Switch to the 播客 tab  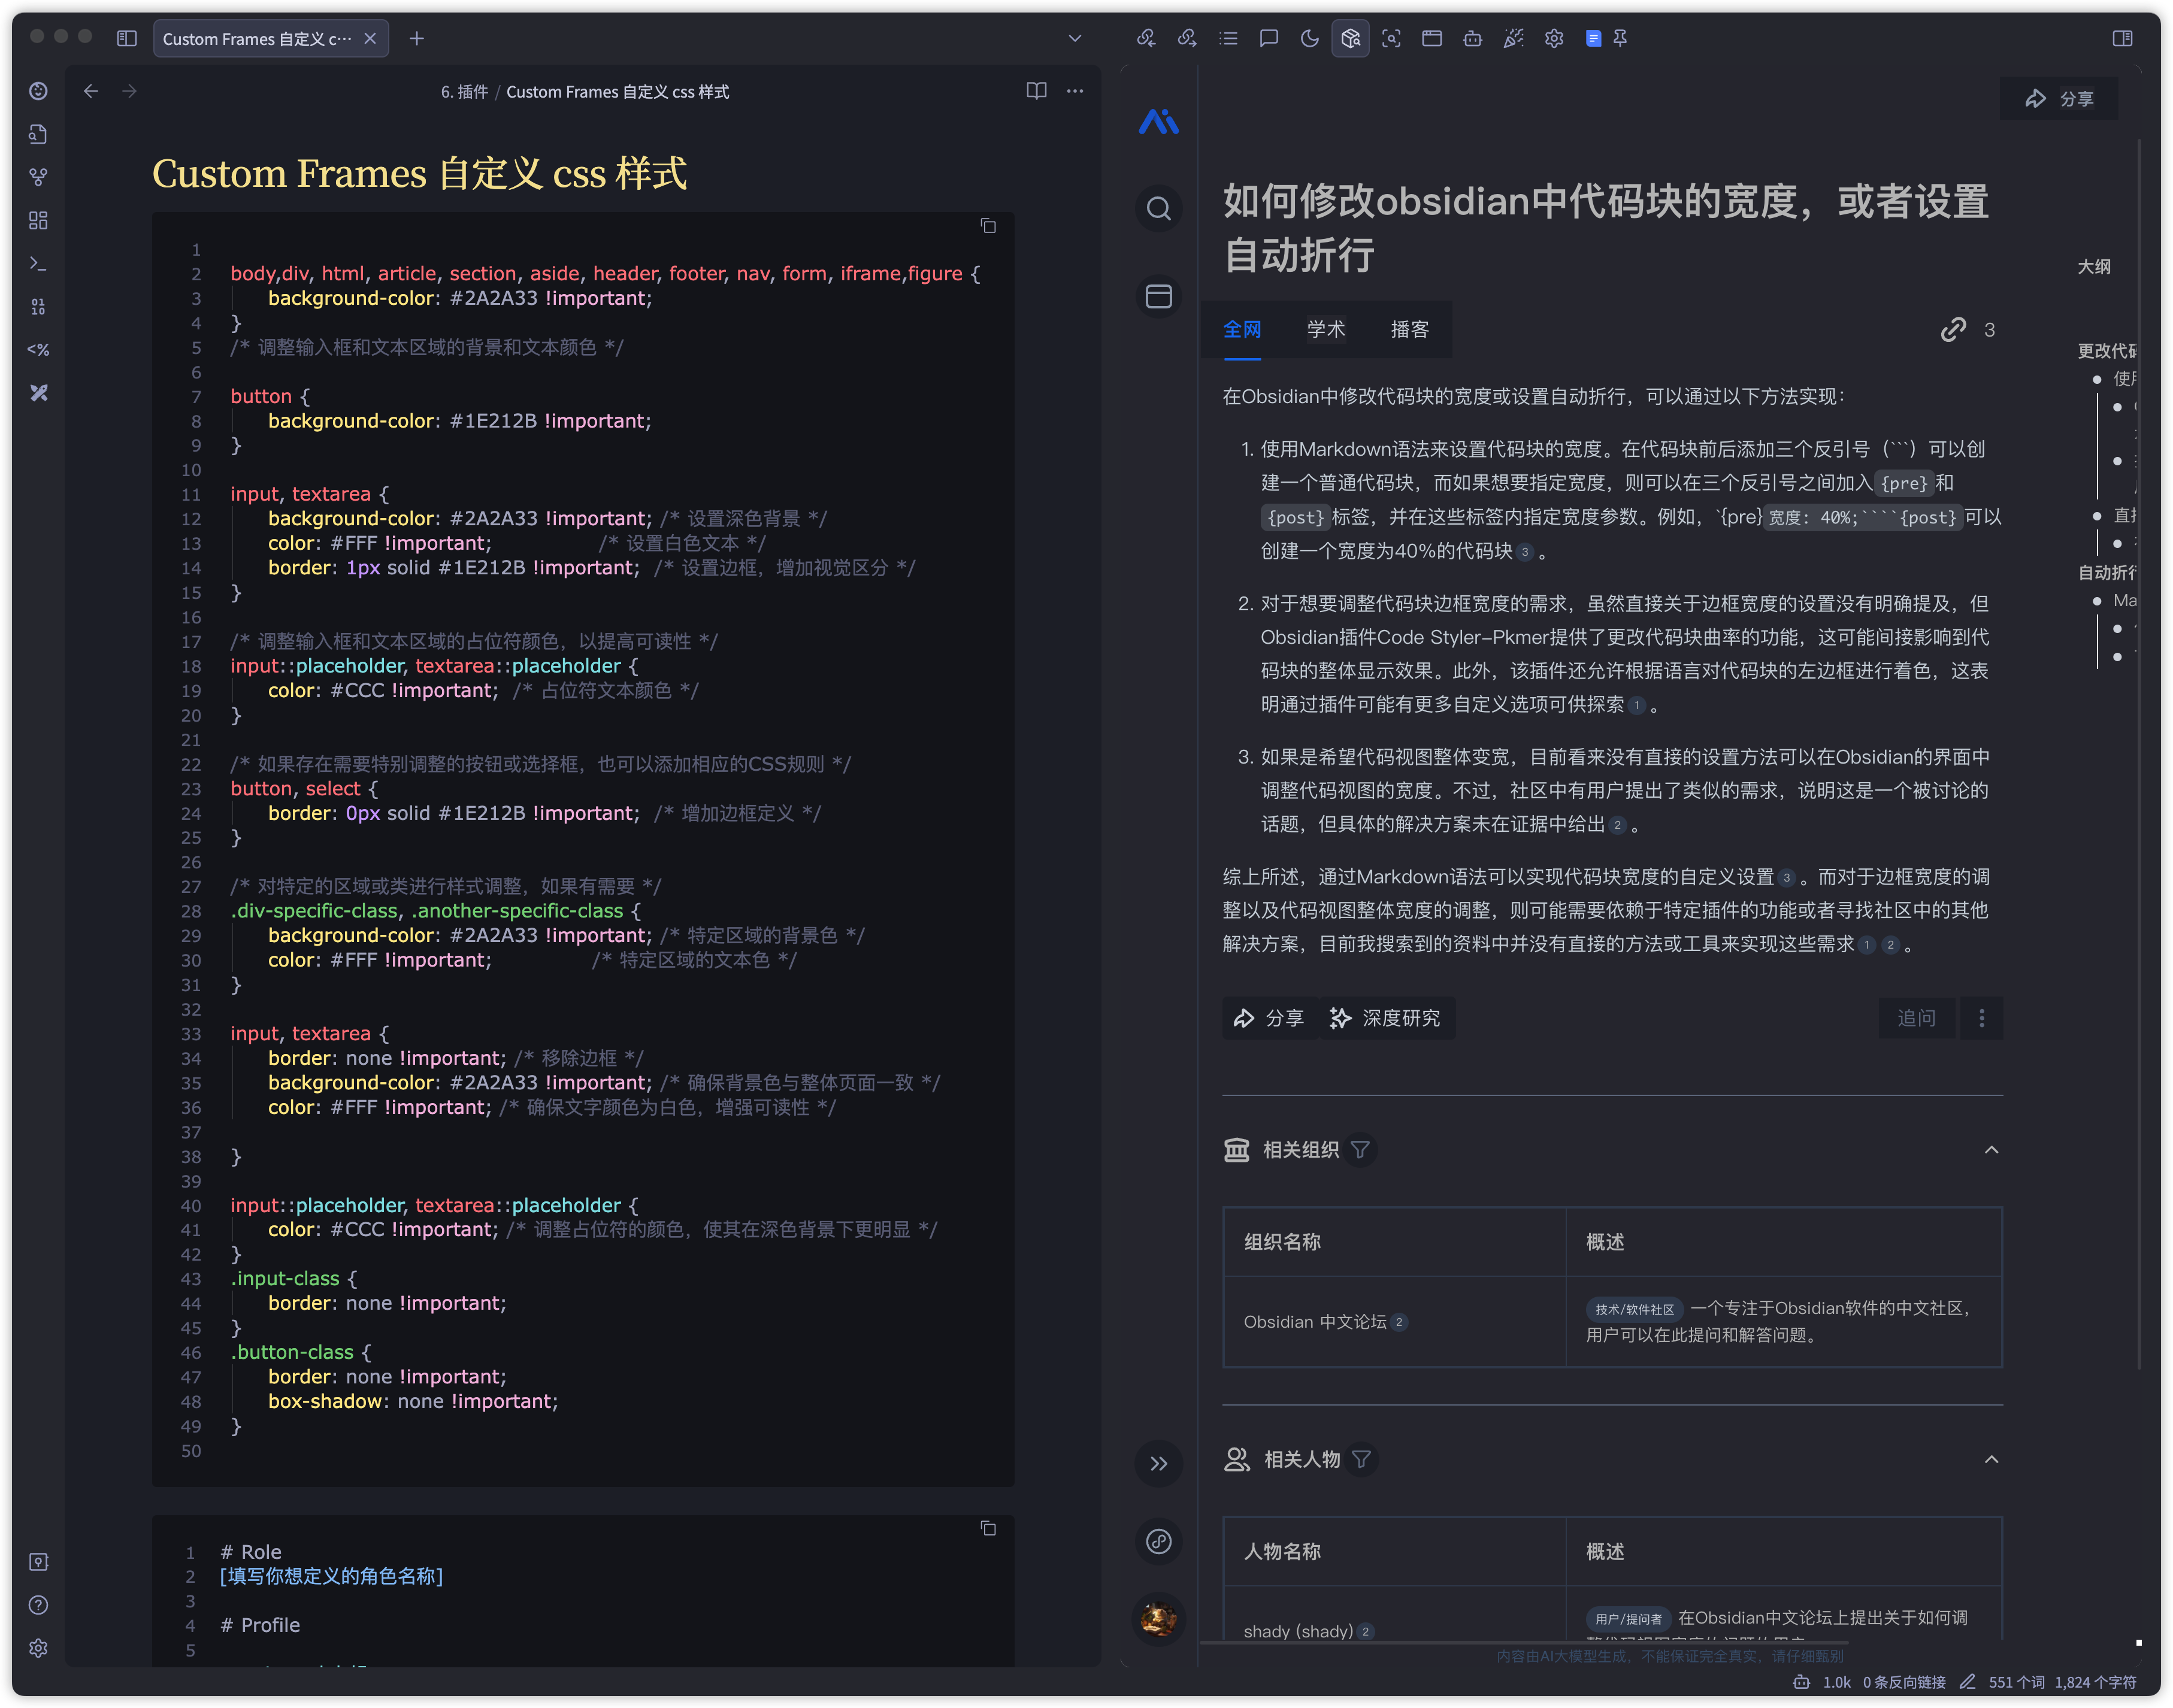1409,329
